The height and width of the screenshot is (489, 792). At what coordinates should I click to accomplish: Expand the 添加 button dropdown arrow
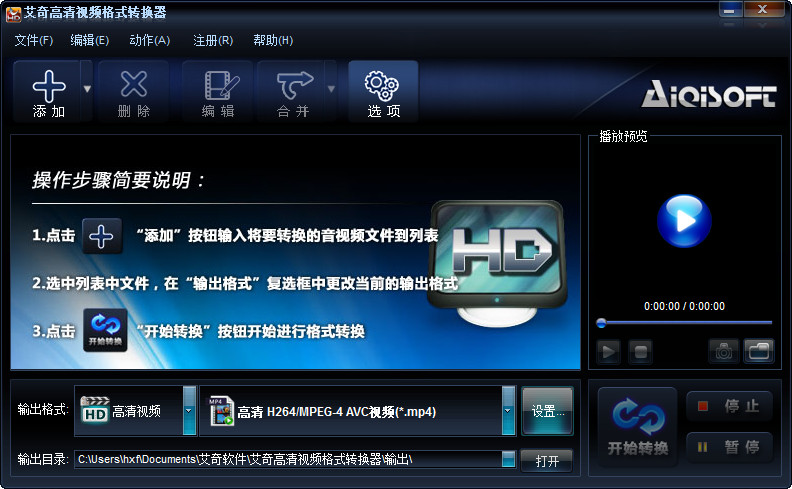click(x=87, y=90)
